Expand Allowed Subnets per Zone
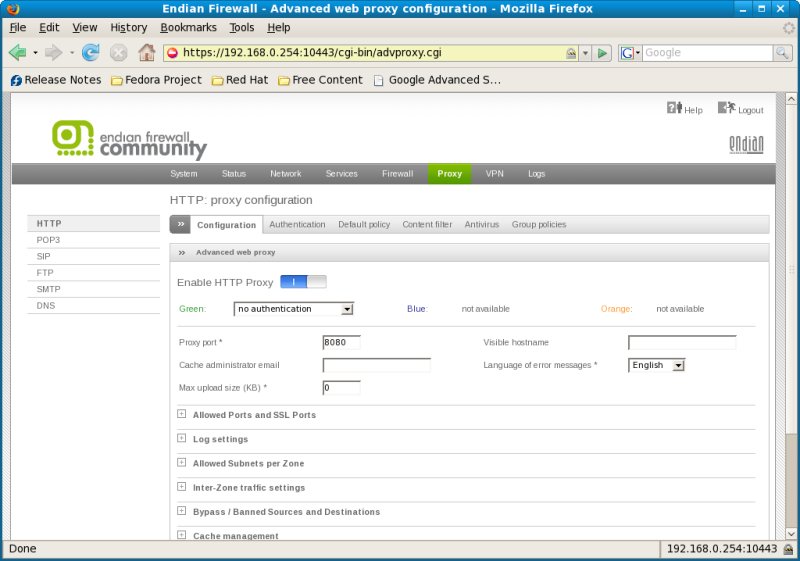800x561 pixels. [181, 462]
